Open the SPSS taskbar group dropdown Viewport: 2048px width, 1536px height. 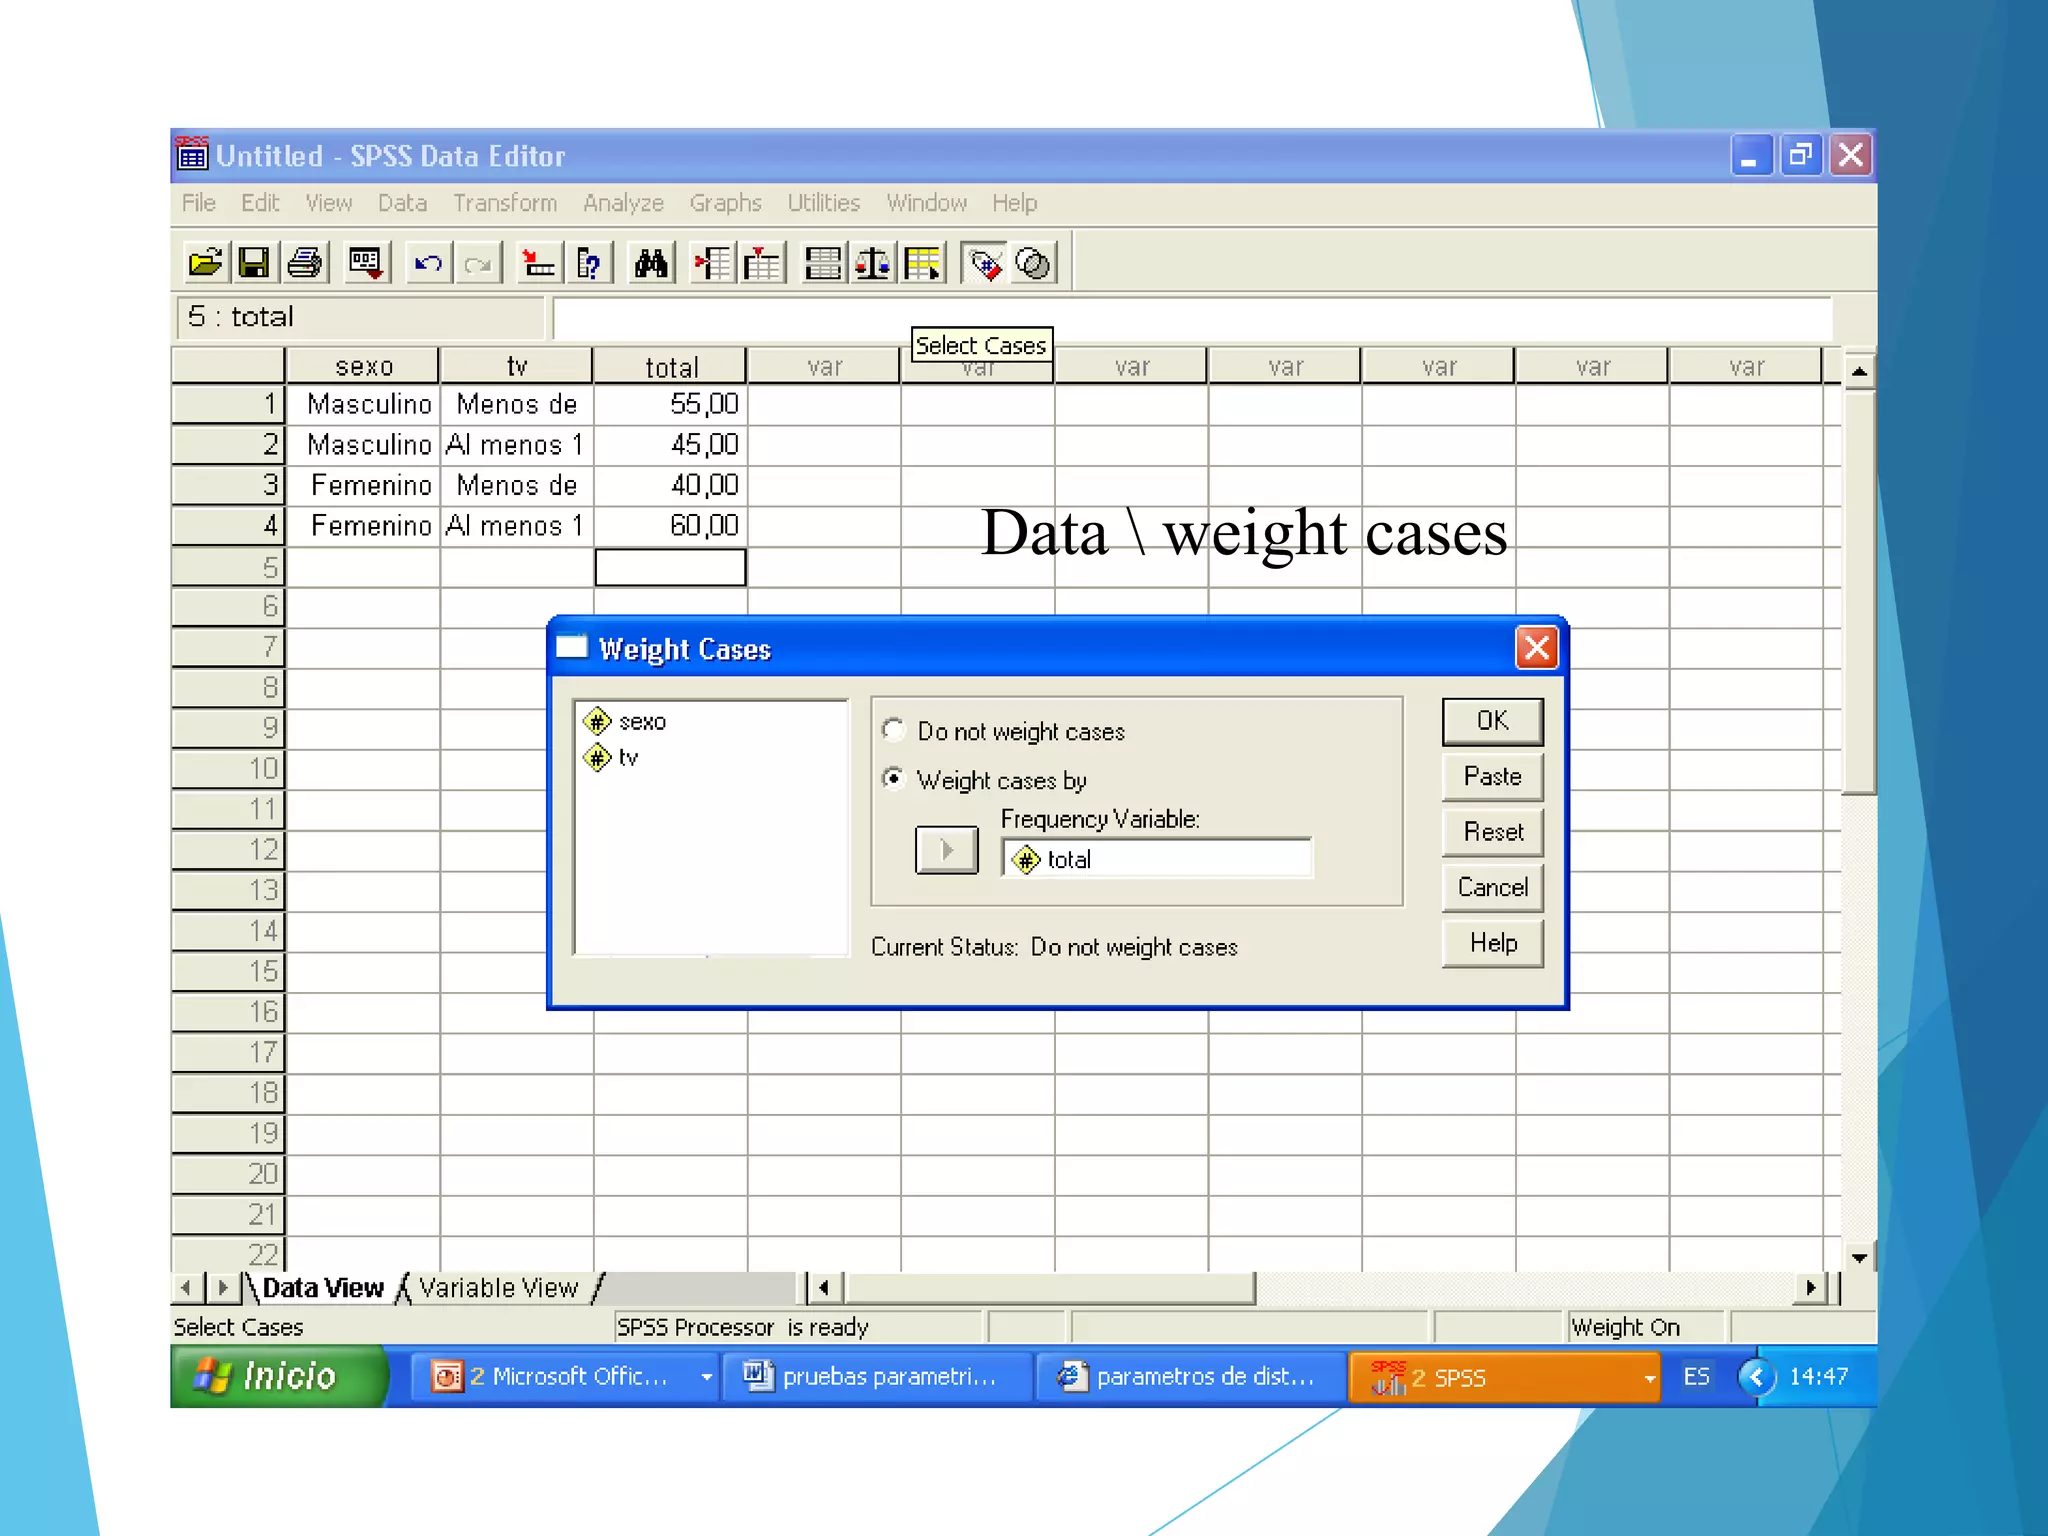pos(1648,1378)
